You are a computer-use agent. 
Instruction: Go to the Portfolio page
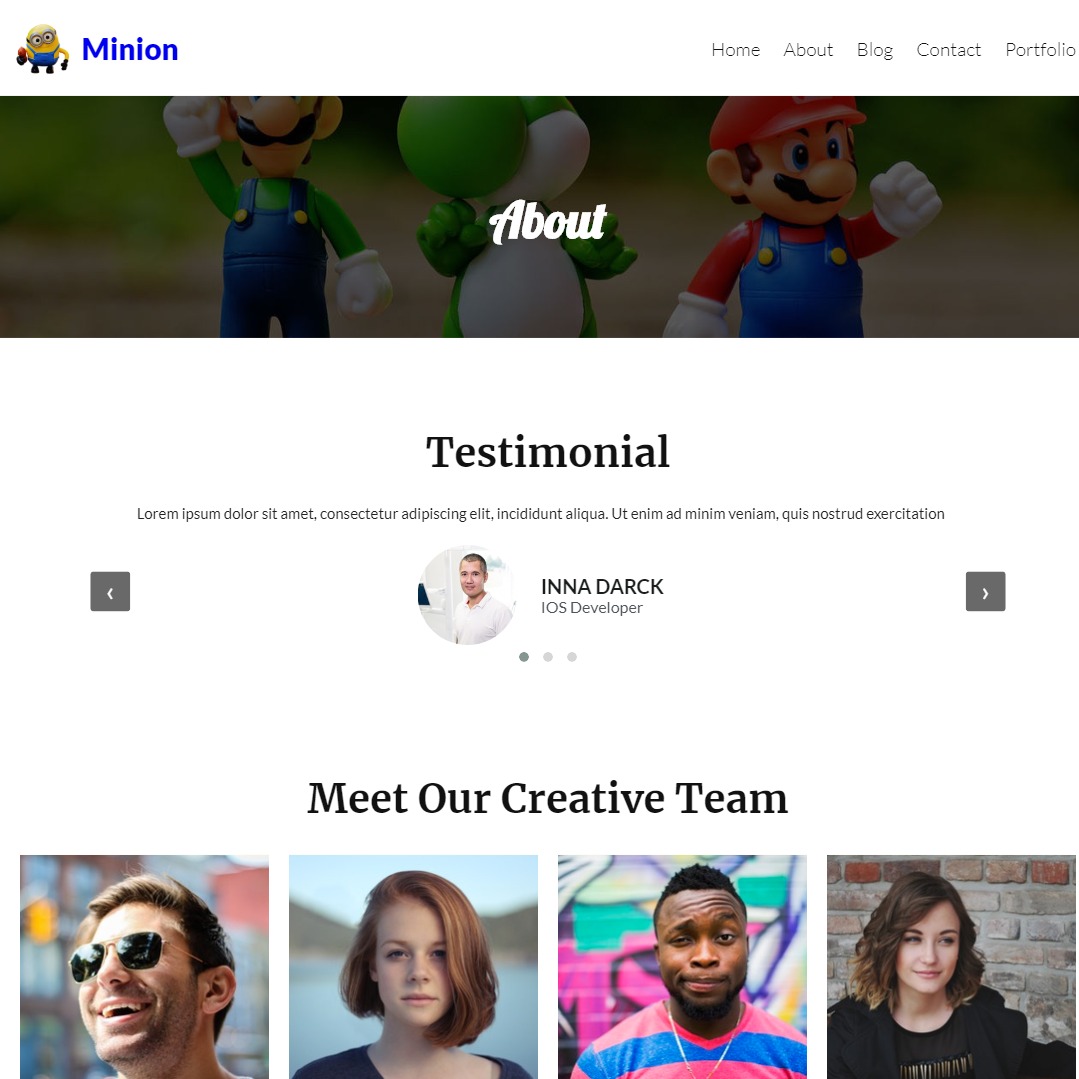(1040, 50)
